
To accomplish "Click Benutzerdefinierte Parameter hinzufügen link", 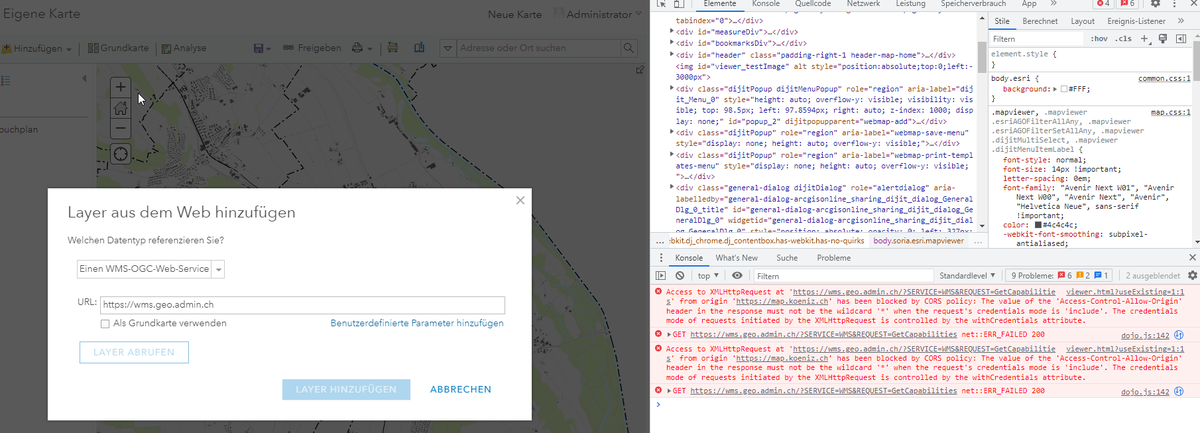I will click(417, 324).
